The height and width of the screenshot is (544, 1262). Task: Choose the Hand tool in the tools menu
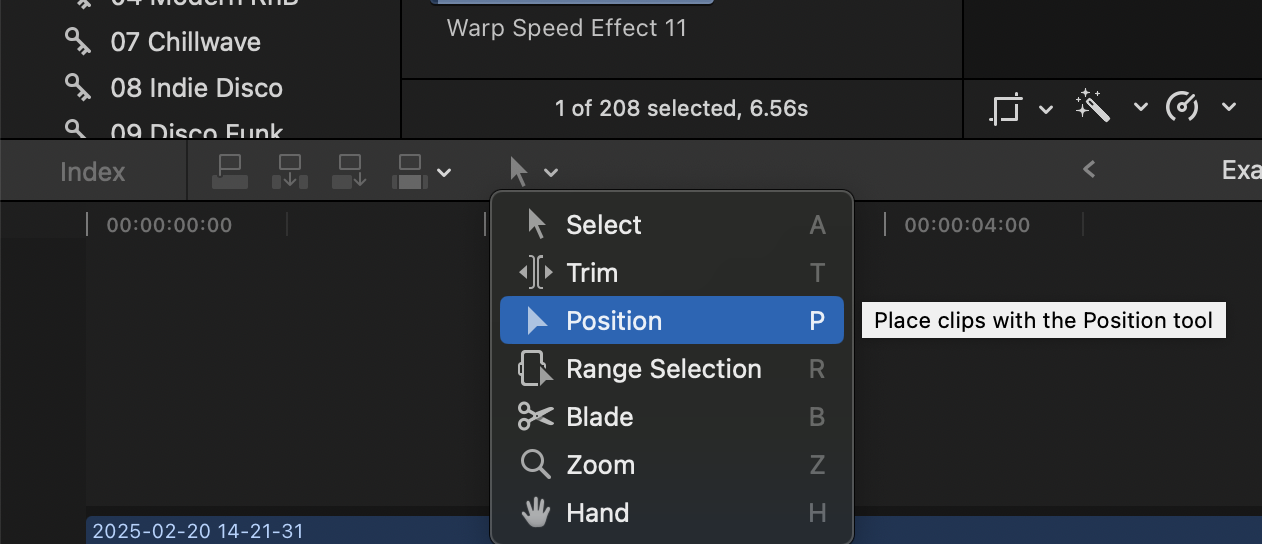pyautogui.click(x=597, y=513)
